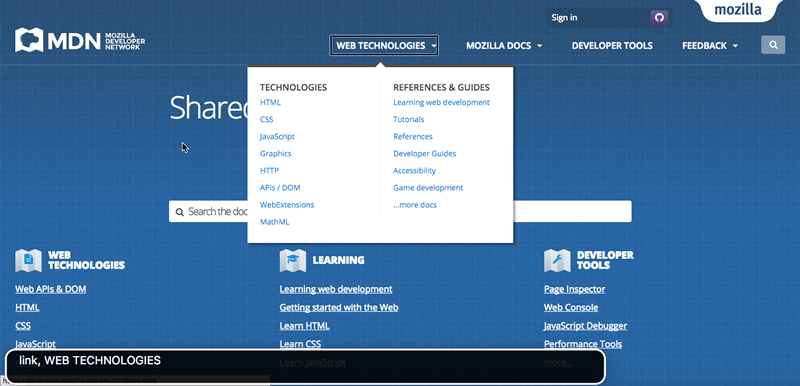Open the header search magnifier button
The image size is (800, 386).
pyautogui.click(x=773, y=45)
